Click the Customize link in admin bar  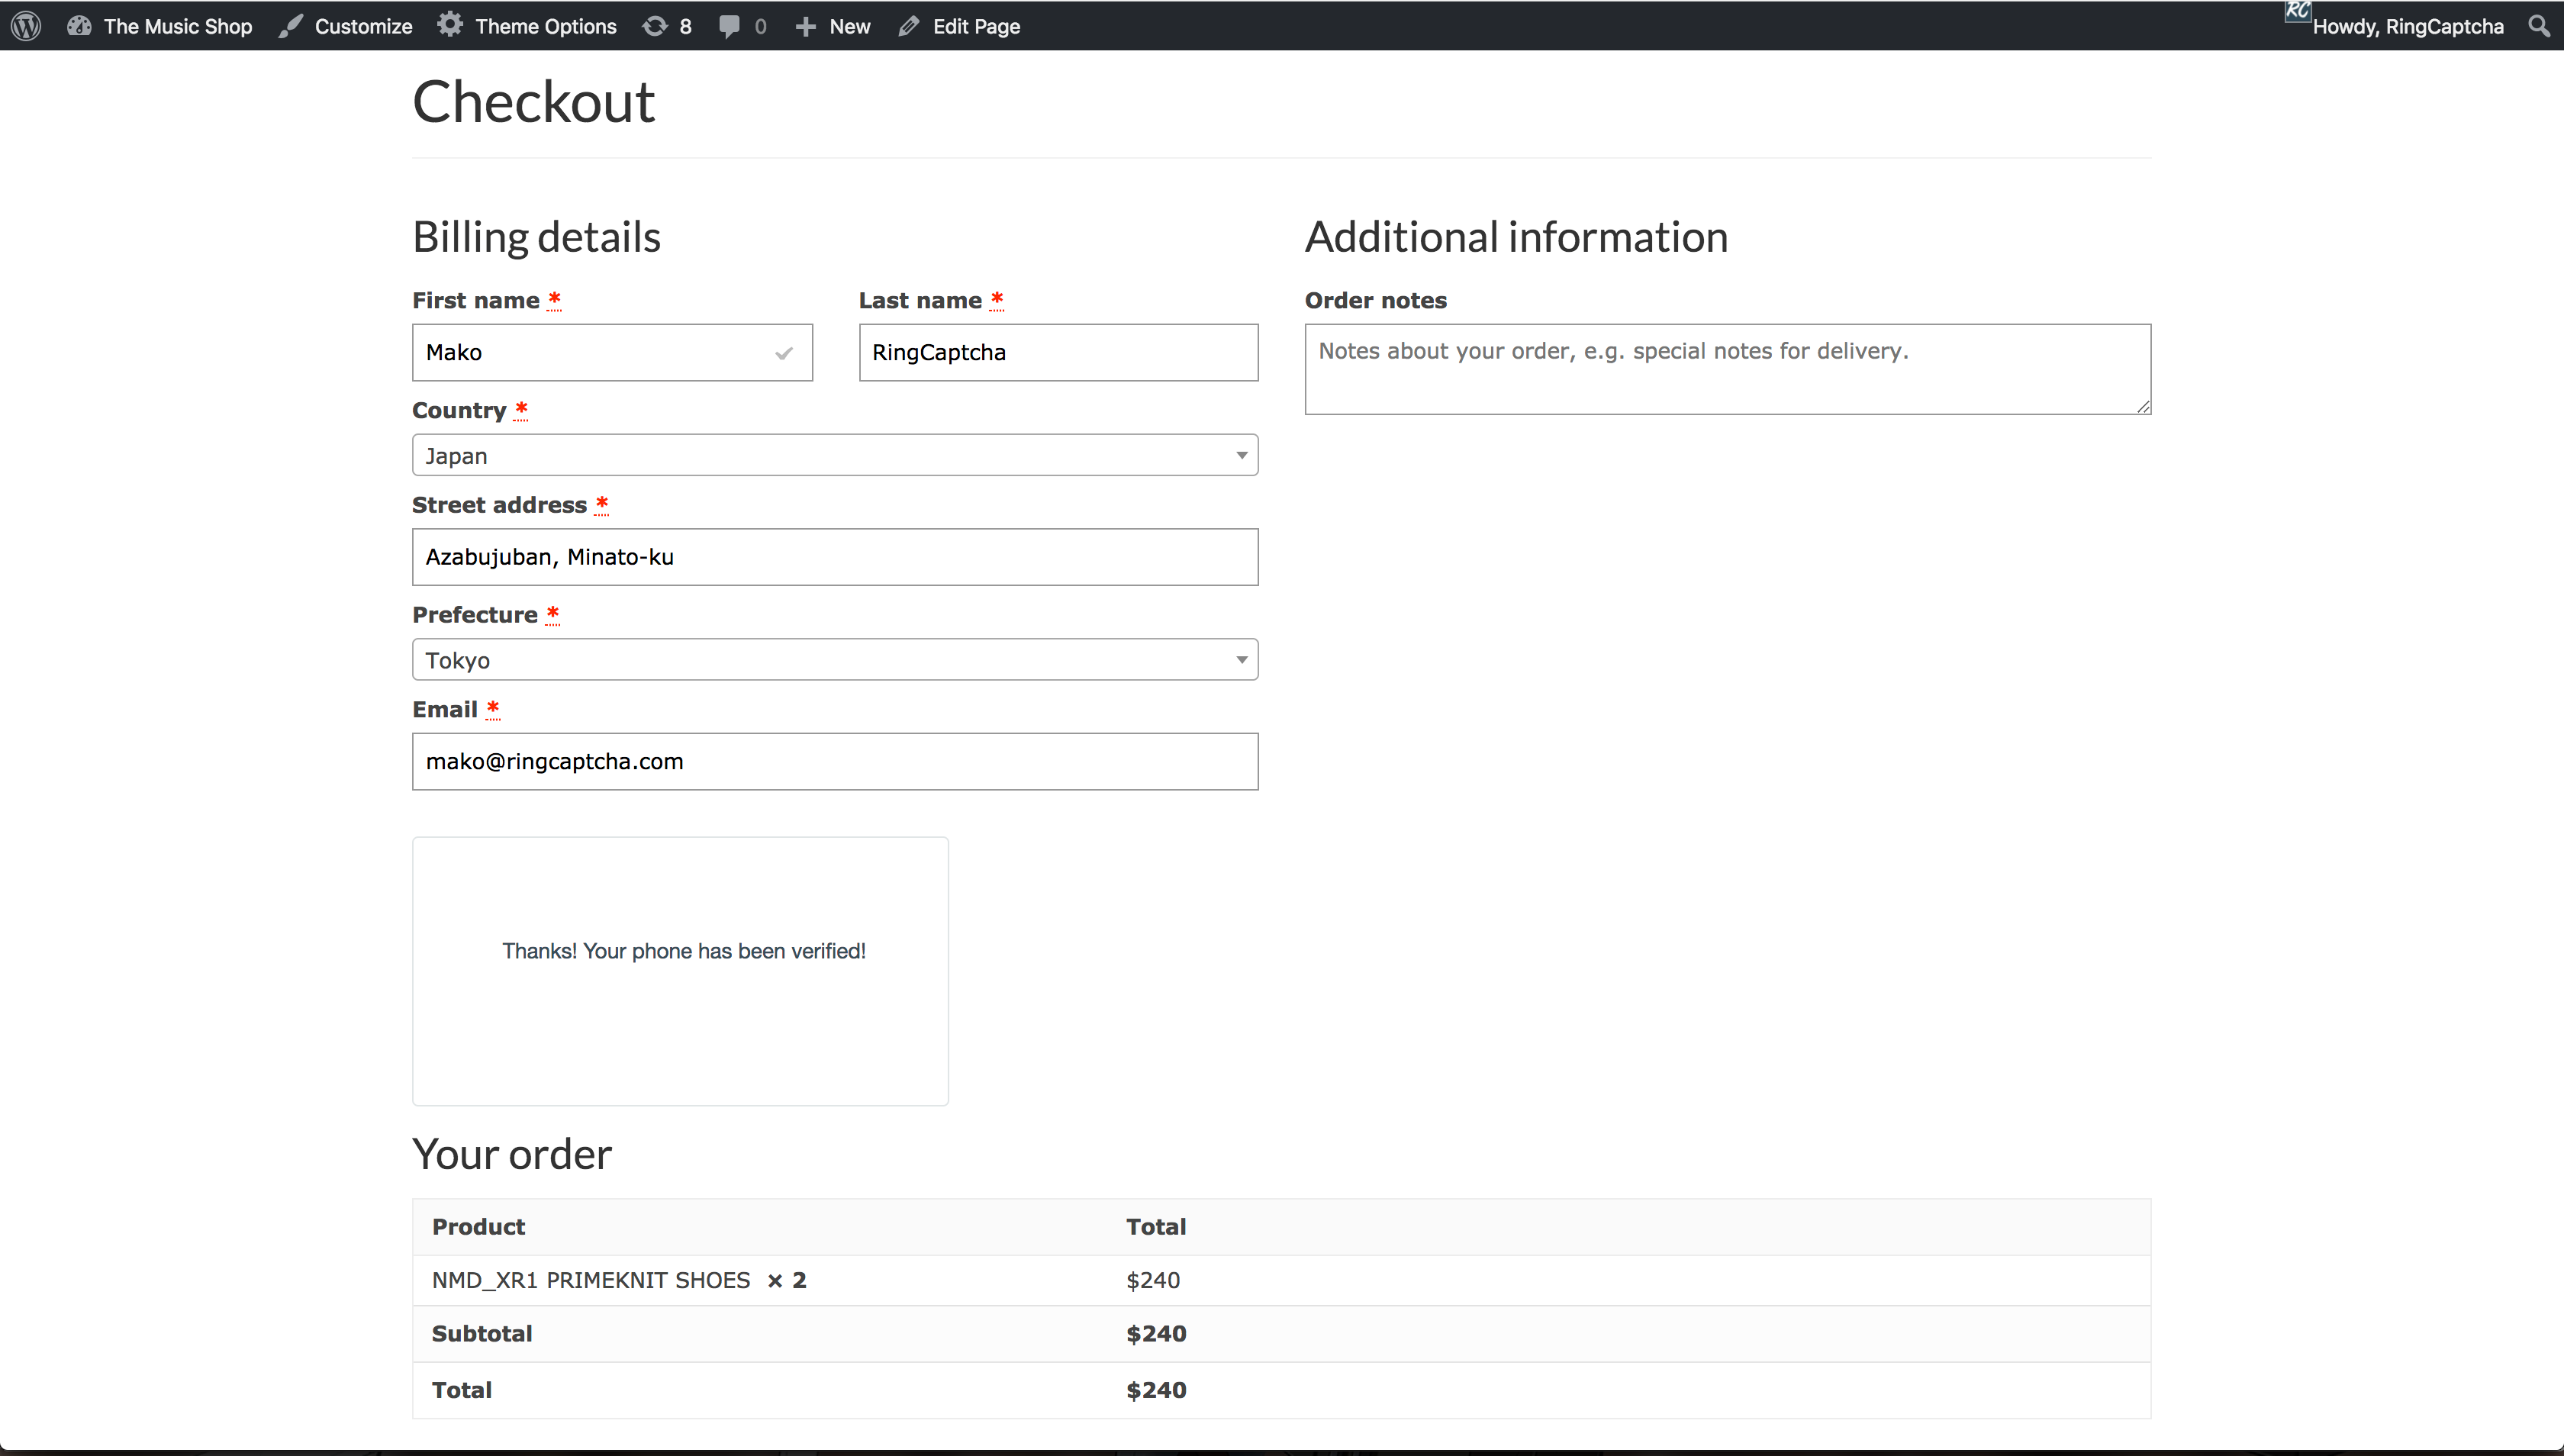click(x=363, y=27)
